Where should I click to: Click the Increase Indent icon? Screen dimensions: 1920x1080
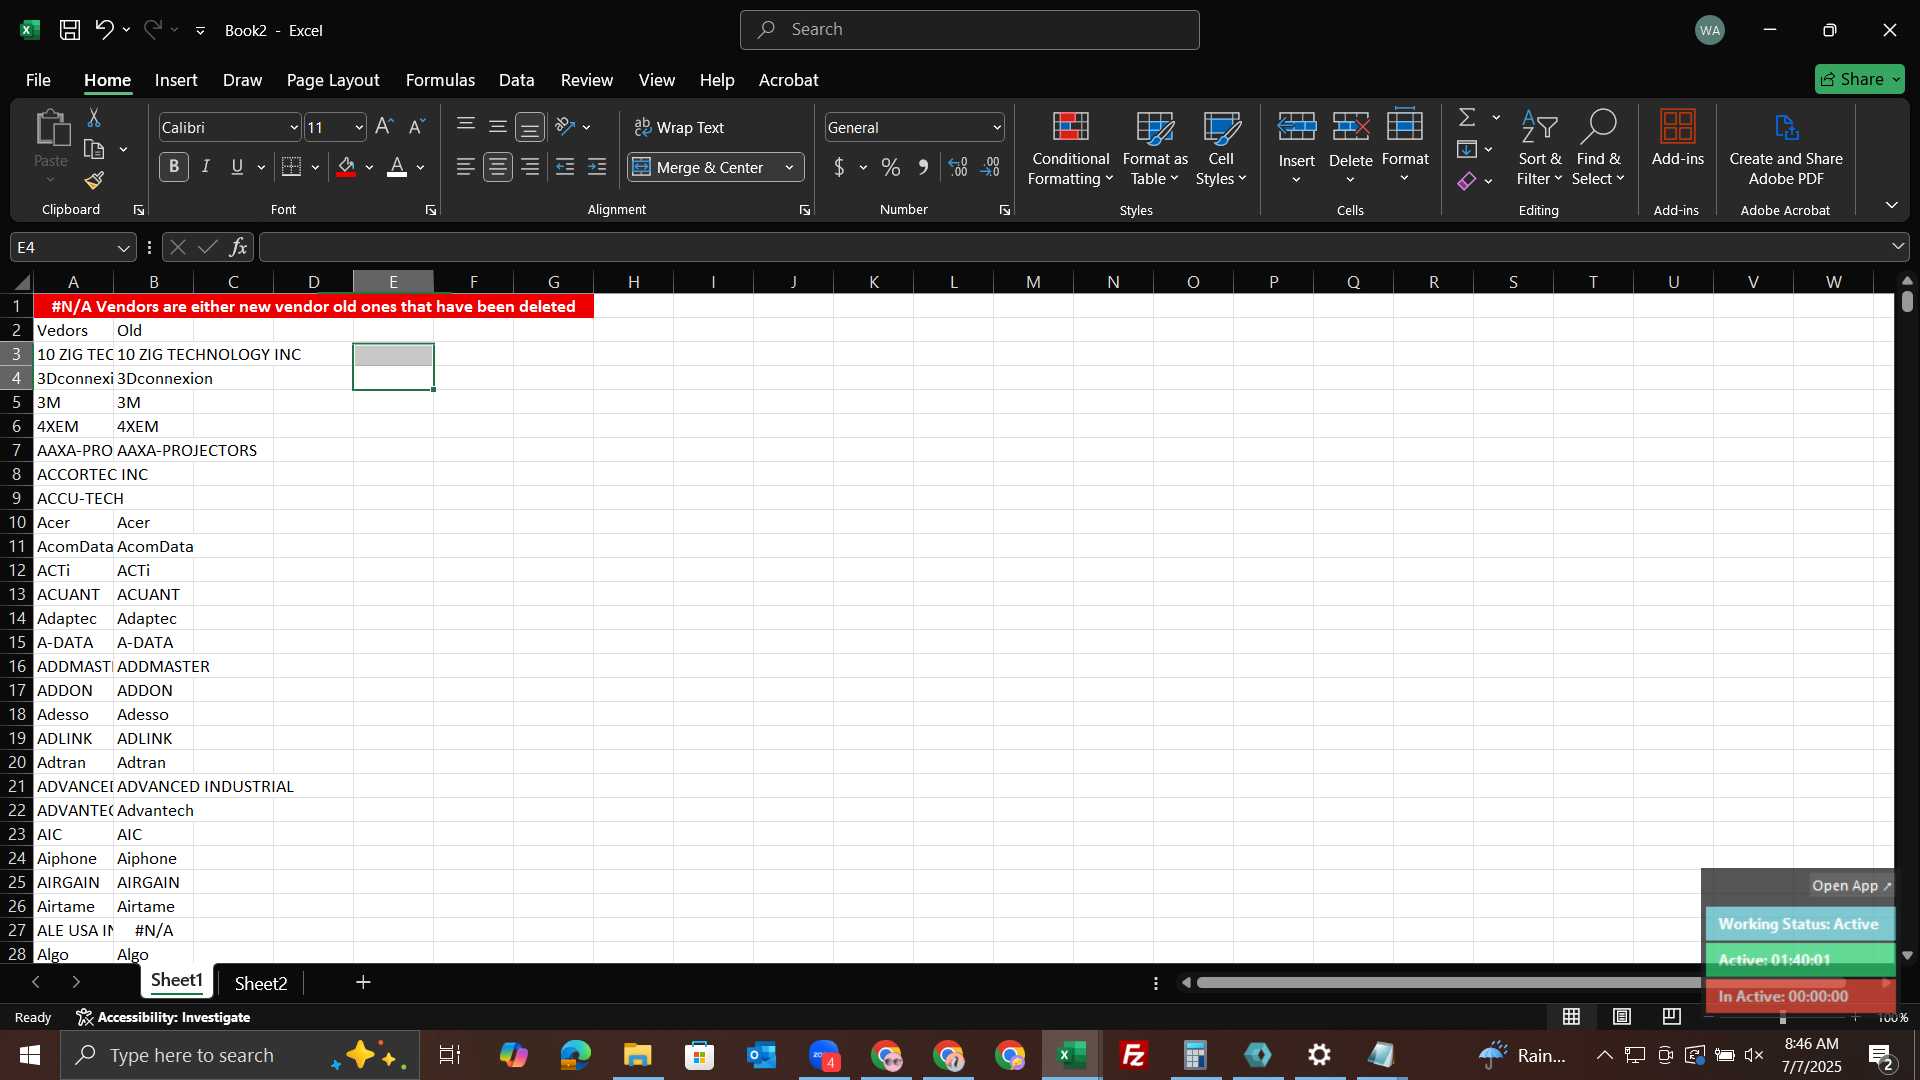point(597,167)
